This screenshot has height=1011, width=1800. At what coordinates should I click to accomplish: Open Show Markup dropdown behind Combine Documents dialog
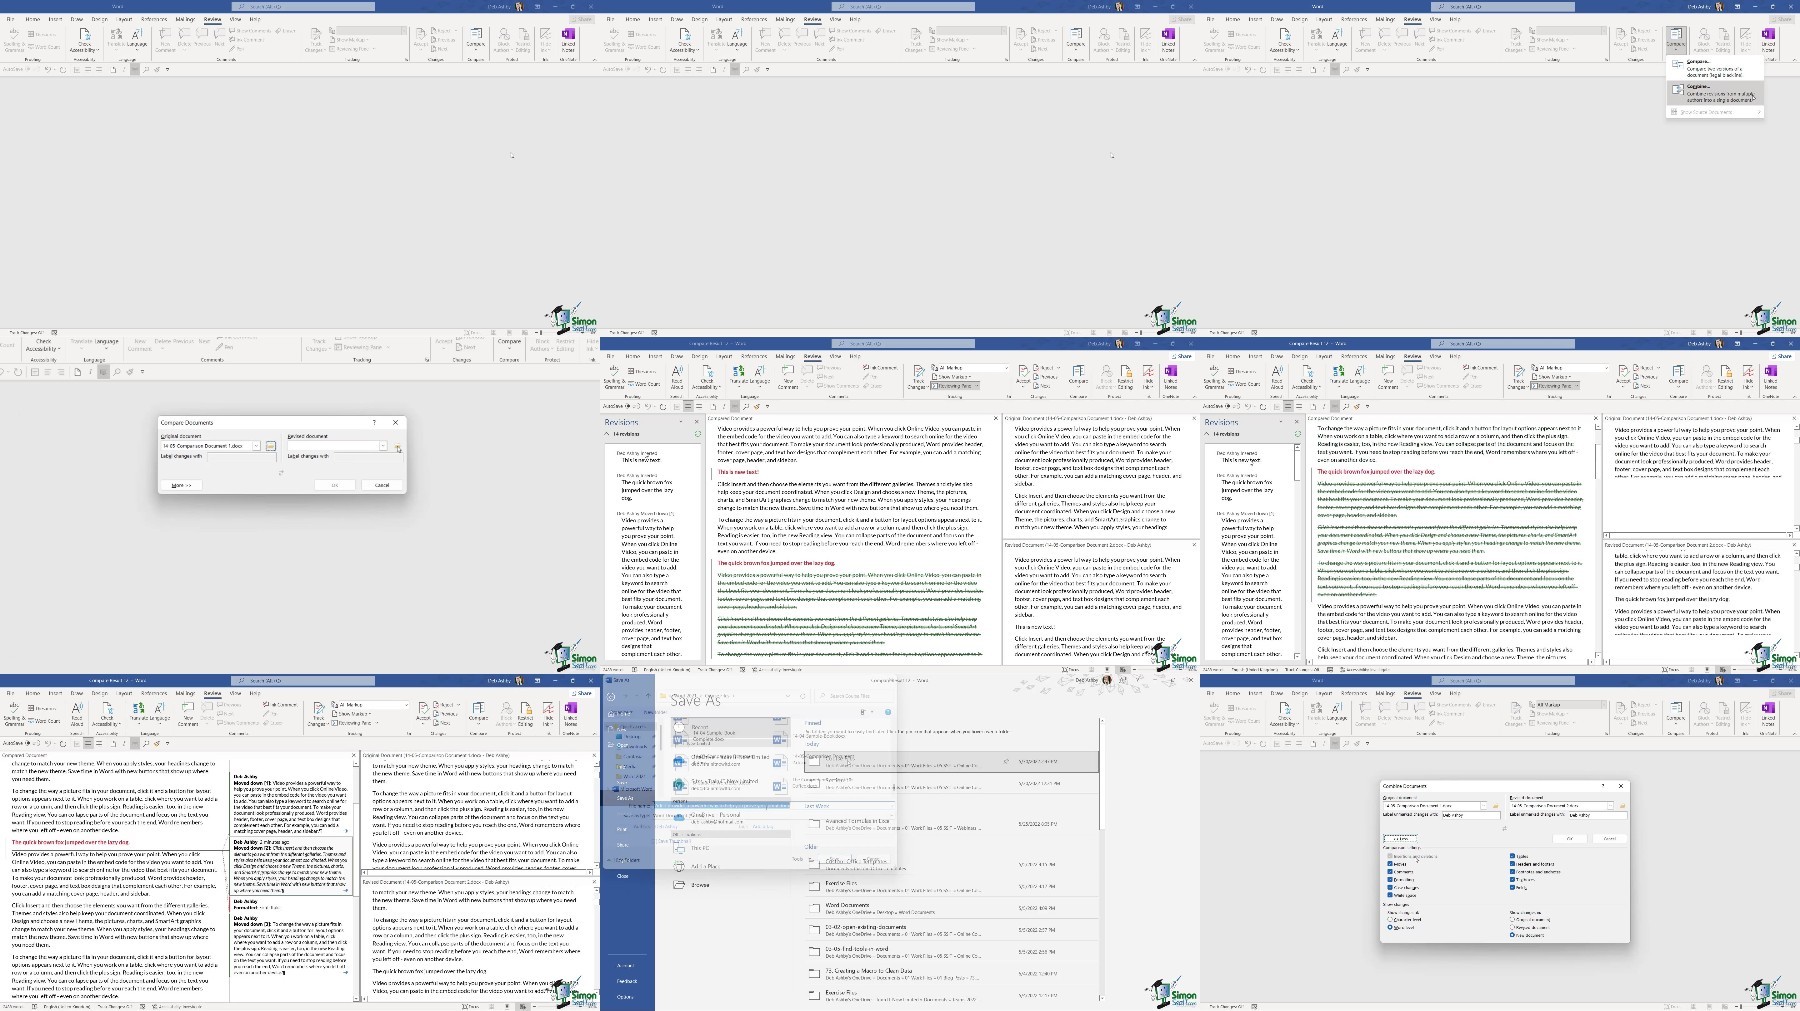[1550, 714]
